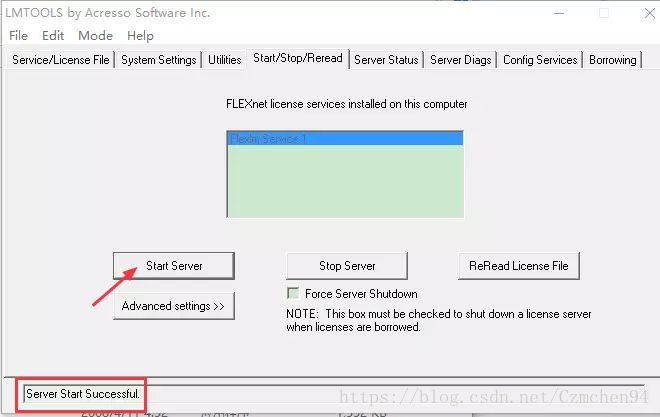The width and height of the screenshot is (660, 417).
Task: Switch to Config Services tab
Action: tap(540, 60)
